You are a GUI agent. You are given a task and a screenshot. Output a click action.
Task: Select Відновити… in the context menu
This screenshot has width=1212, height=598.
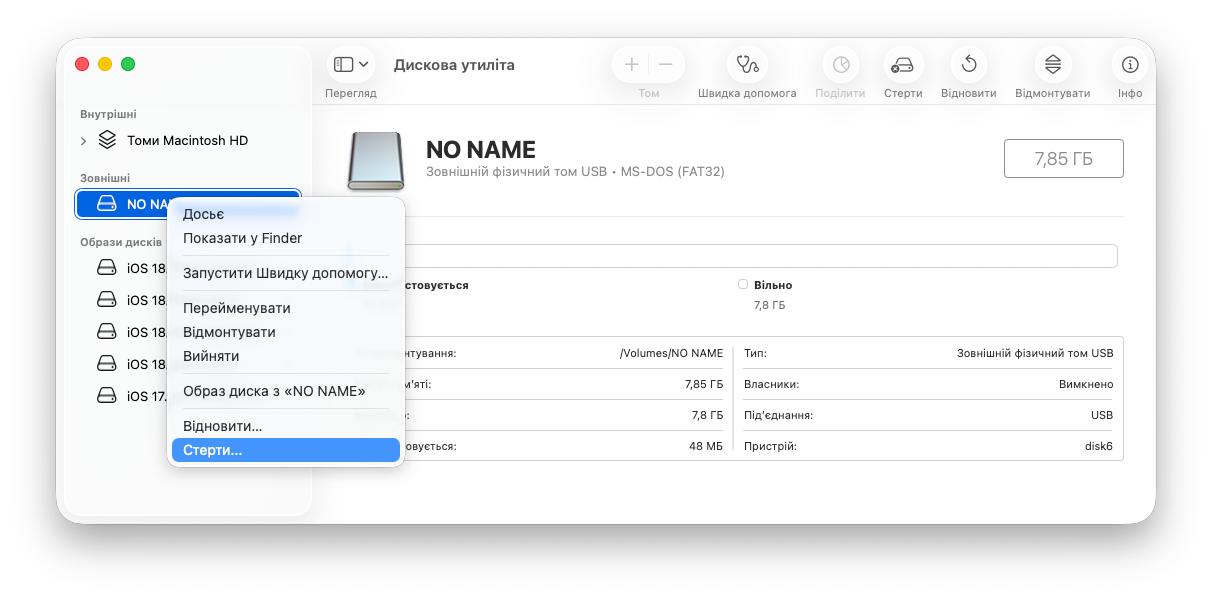(285, 426)
